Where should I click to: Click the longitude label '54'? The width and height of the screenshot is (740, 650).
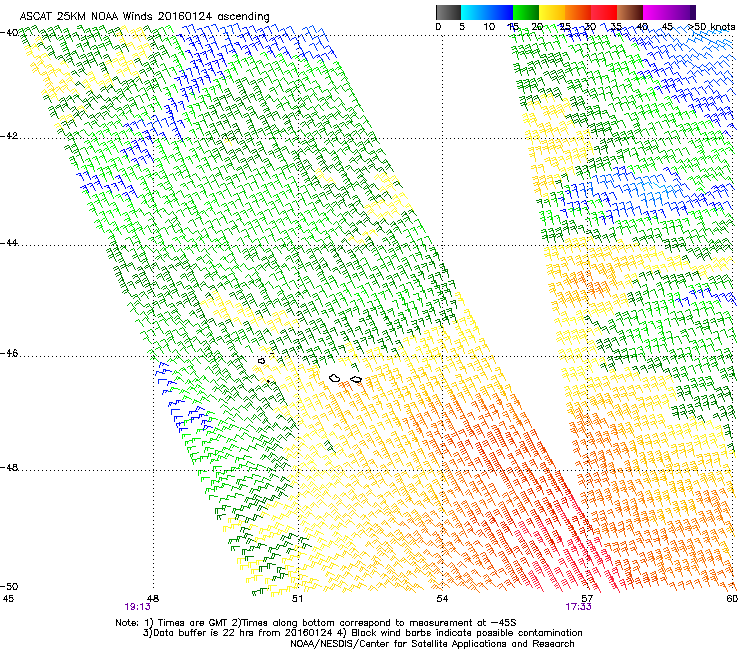[x=442, y=599]
